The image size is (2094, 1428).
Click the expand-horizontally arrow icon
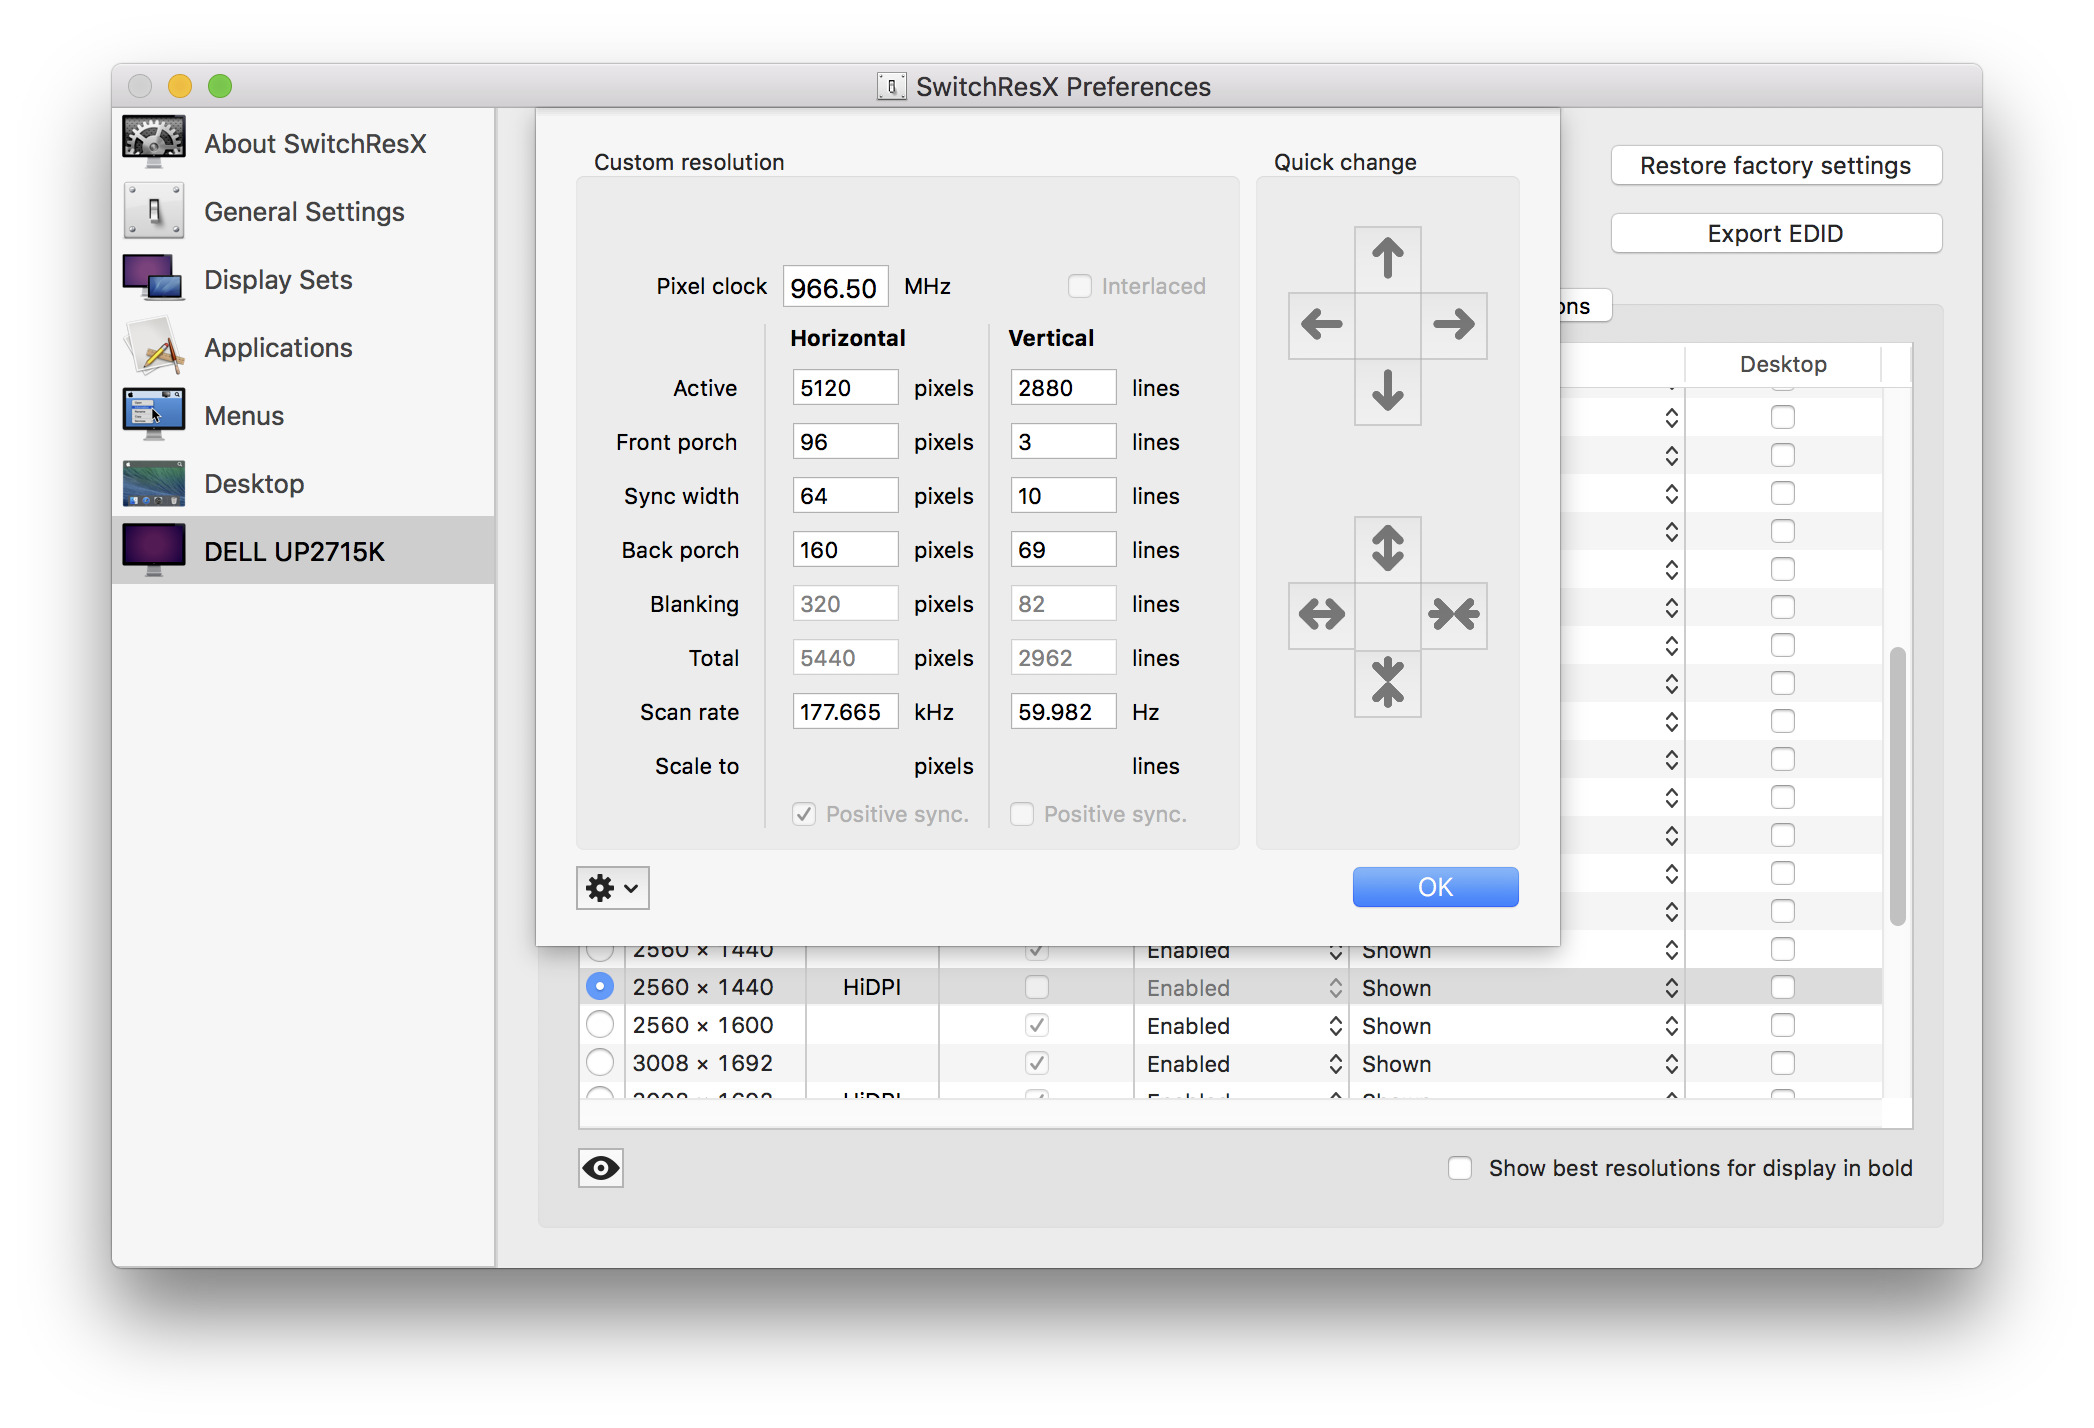click(1321, 615)
